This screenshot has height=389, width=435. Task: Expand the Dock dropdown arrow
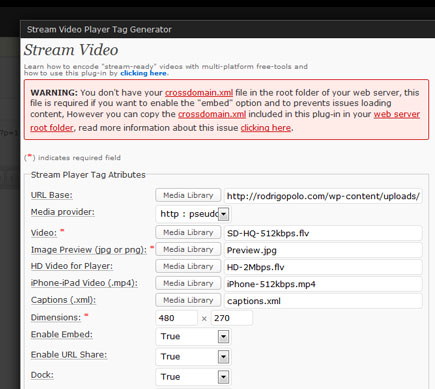pos(223,377)
